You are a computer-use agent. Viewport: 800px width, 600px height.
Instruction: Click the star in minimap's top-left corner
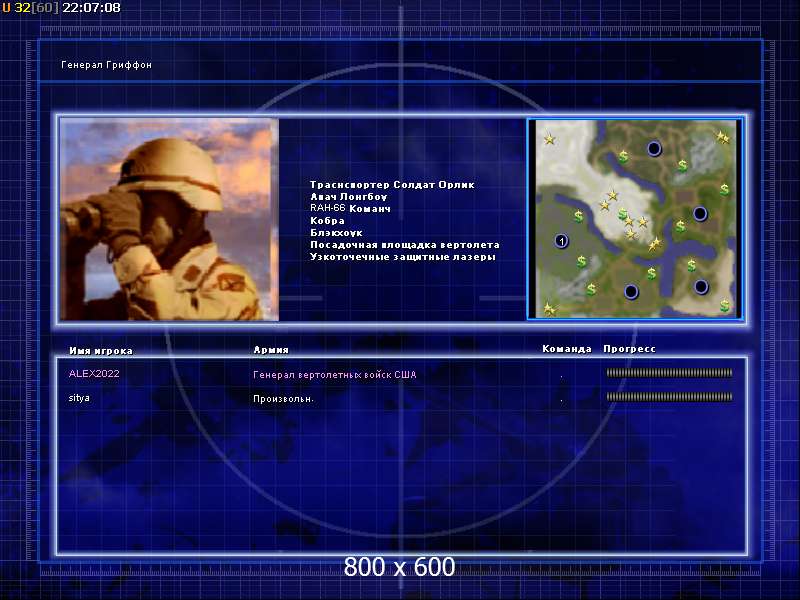tap(549, 139)
